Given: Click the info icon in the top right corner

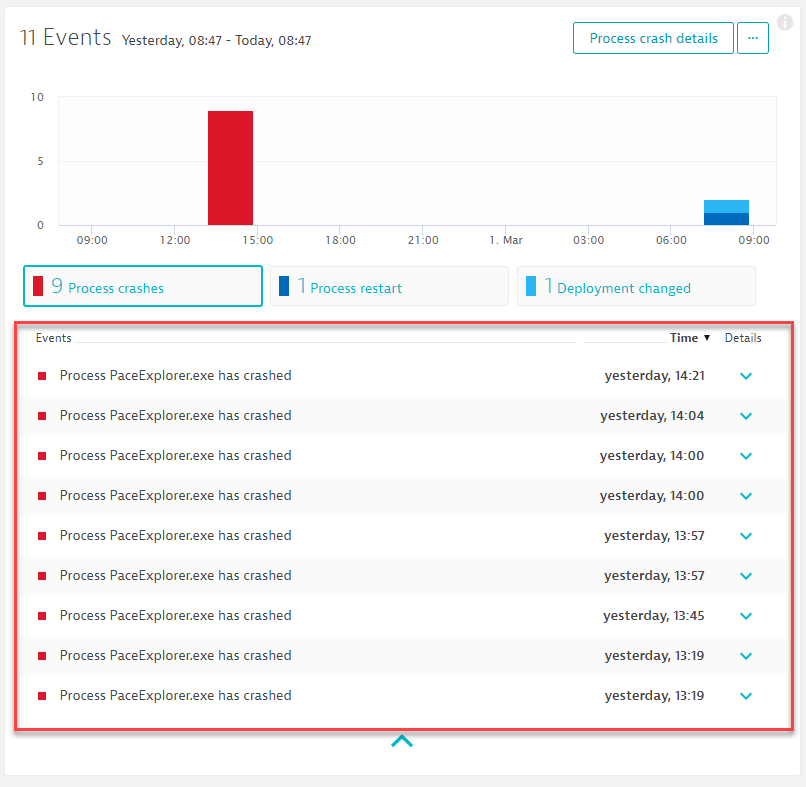Looking at the screenshot, I should [786, 22].
